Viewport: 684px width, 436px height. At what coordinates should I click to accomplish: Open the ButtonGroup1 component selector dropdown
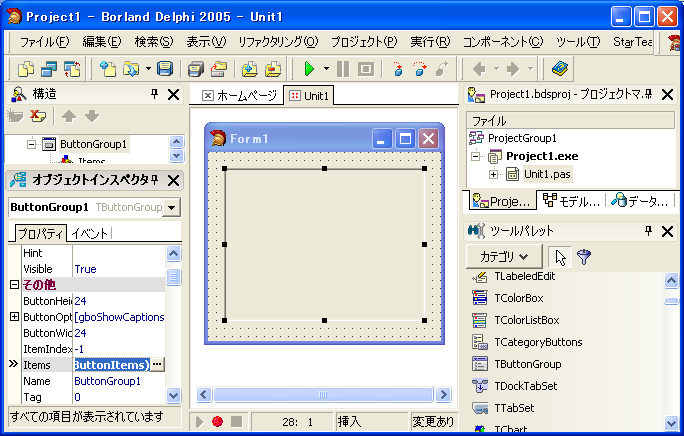pos(172,208)
